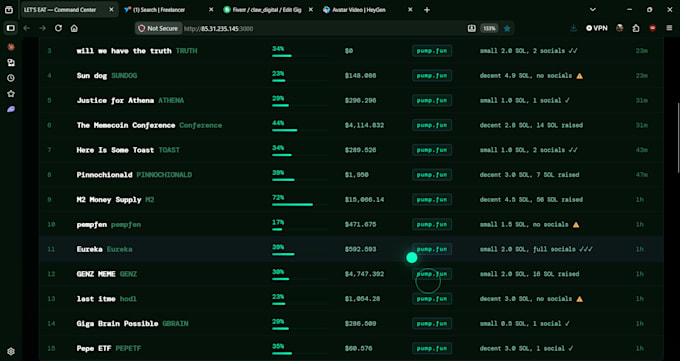Viewport: 680px width, 361px height.
Task: Bookmark this page with the star
Action: [507, 28]
